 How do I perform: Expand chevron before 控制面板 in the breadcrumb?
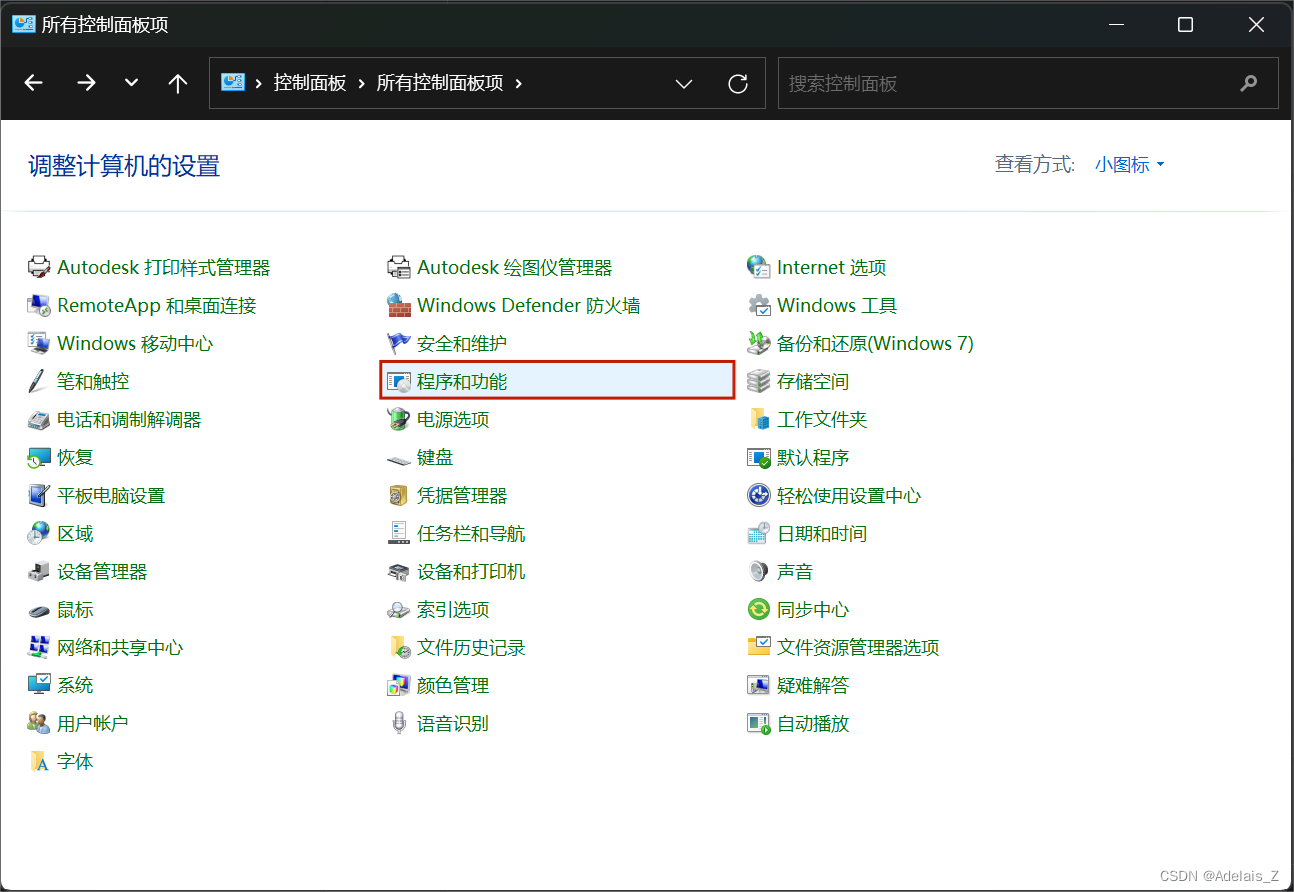[259, 83]
